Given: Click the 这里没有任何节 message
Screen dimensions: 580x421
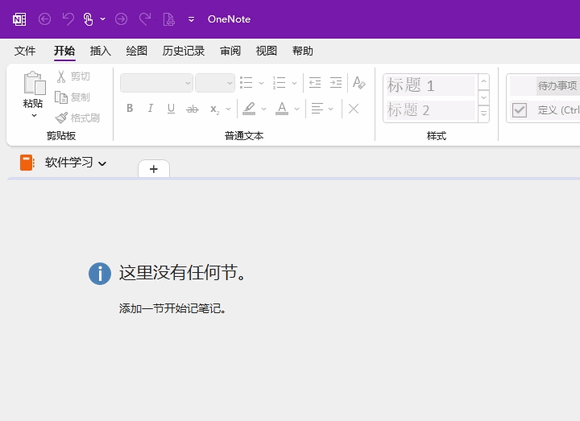Looking at the screenshot, I should [x=182, y=273].
